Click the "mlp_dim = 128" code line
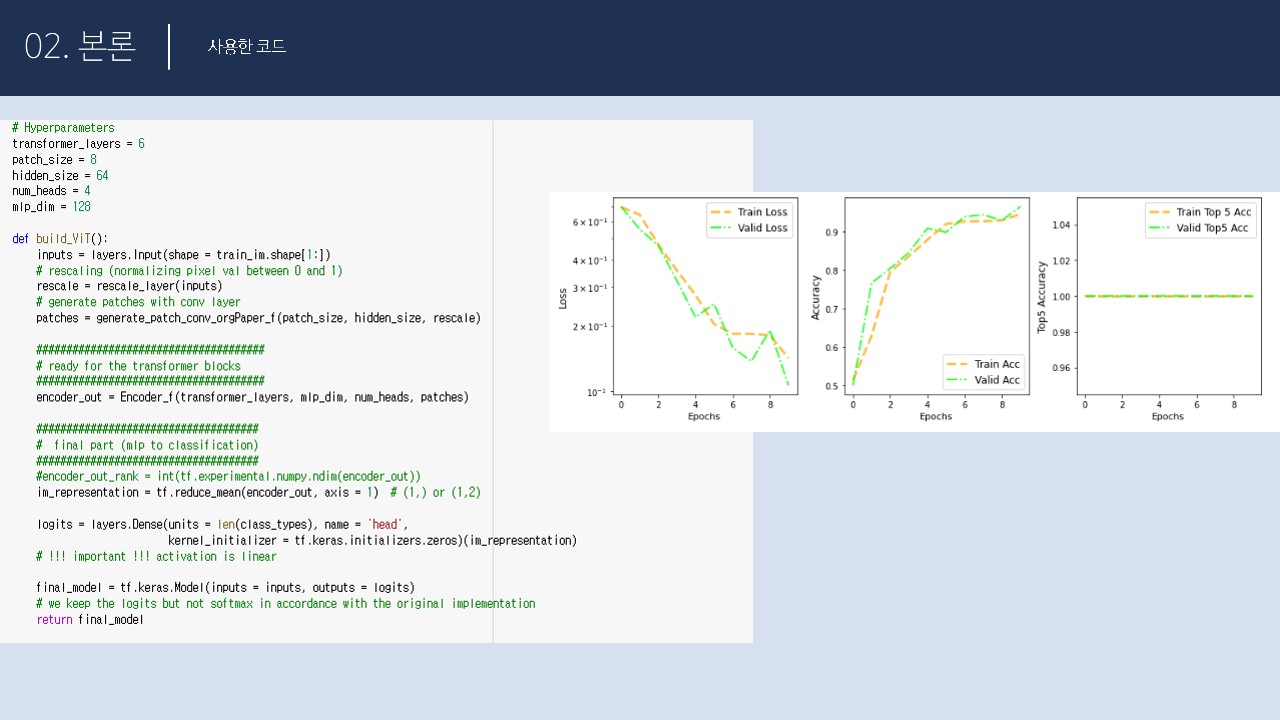The height and width of the screenshot is (720, 1280). 51,207
